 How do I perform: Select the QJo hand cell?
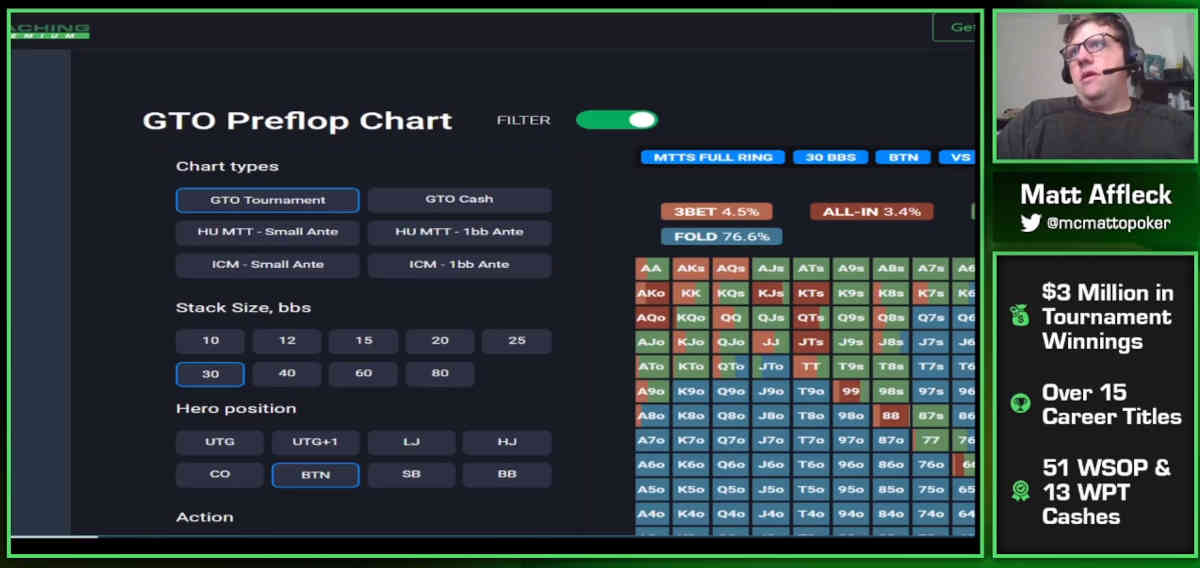[x=730, y=342]
